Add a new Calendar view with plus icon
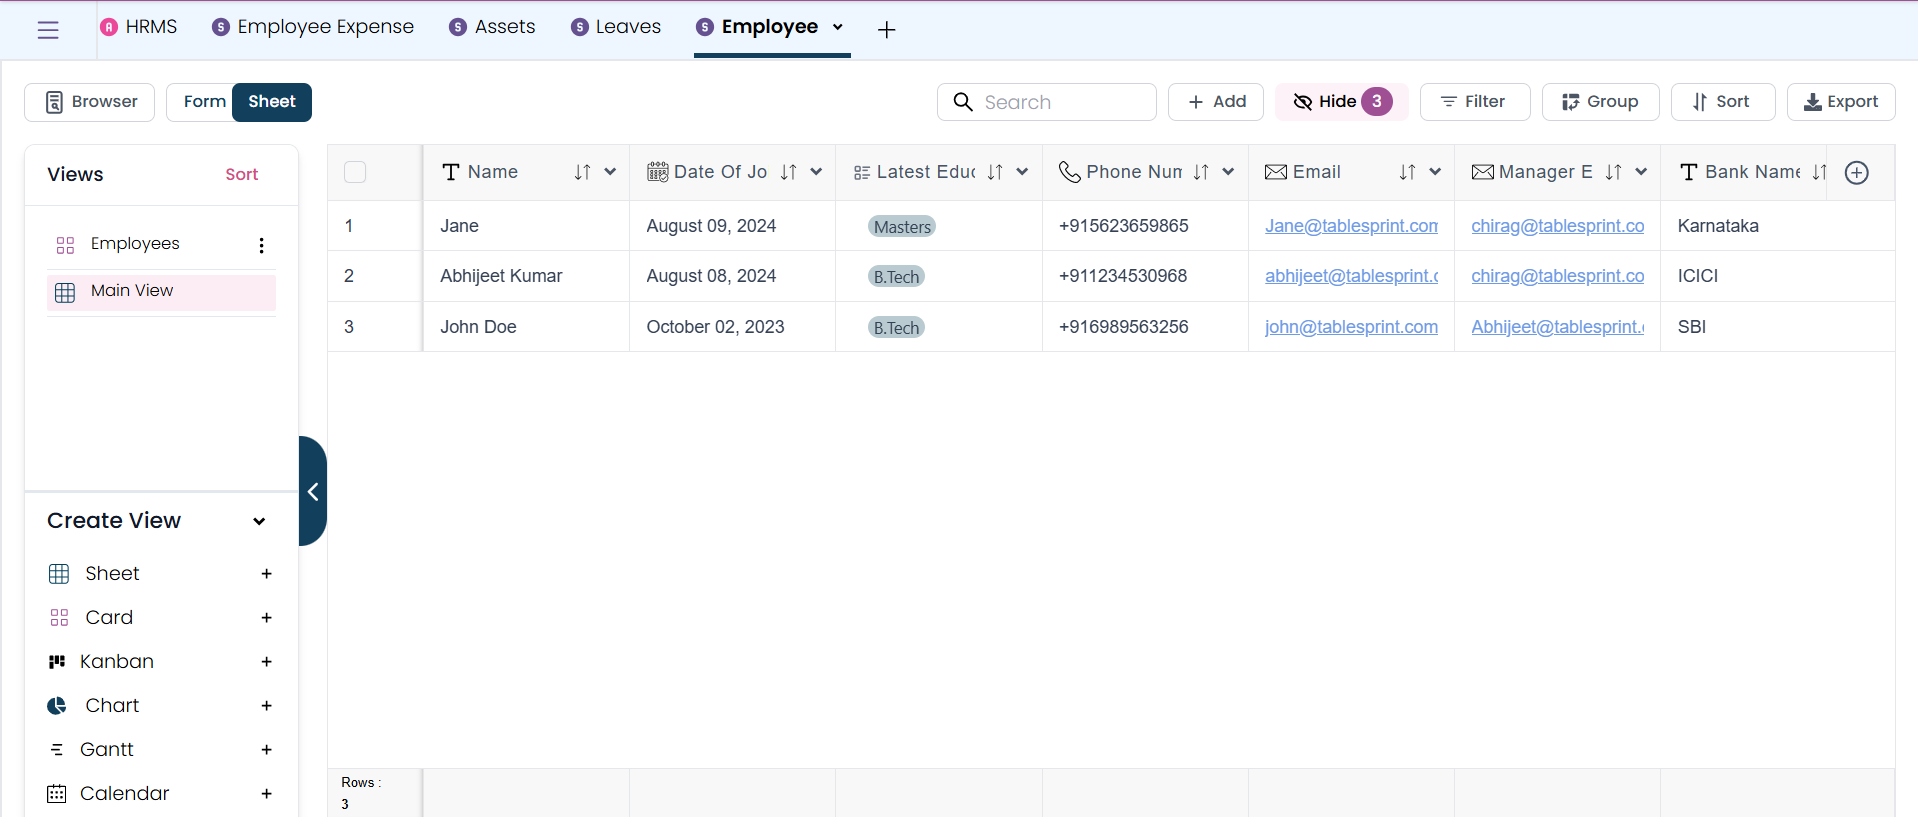 pos(266,794)
